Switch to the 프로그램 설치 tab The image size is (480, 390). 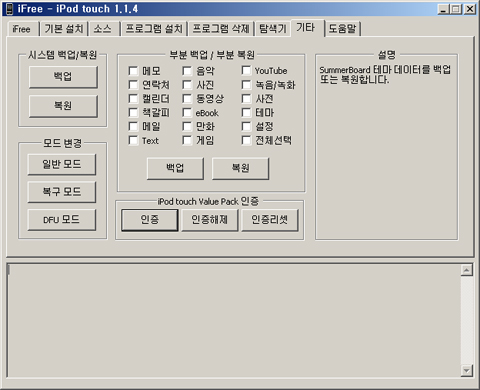154,29
